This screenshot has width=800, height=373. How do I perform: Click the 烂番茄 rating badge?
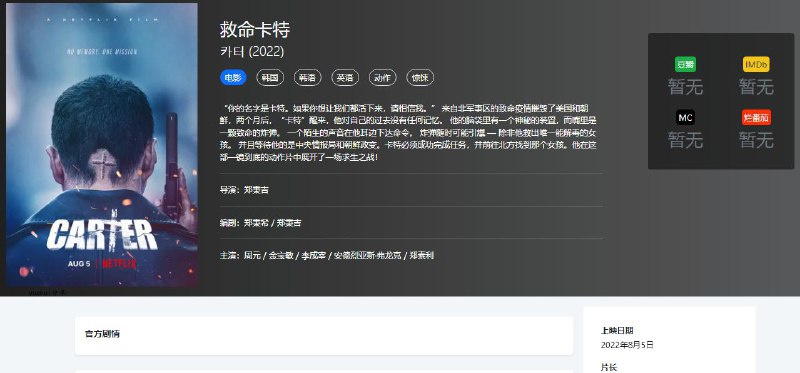pos(756,118)
